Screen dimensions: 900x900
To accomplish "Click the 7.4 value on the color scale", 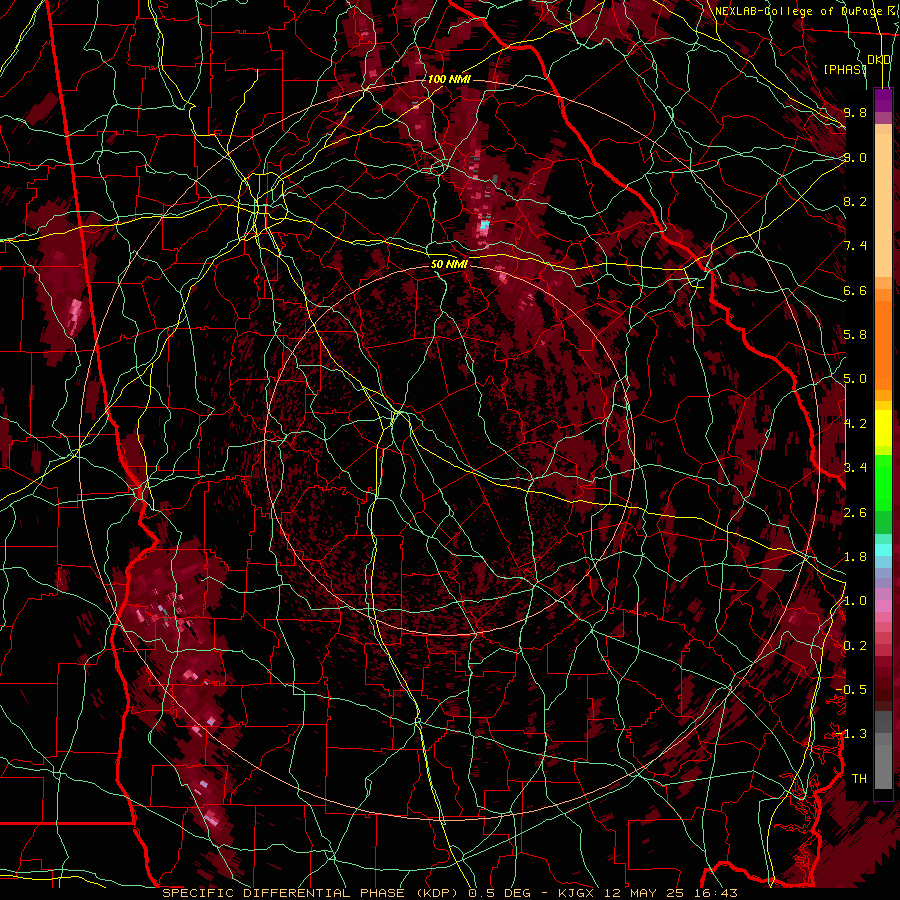I will [x=855, y=246].
